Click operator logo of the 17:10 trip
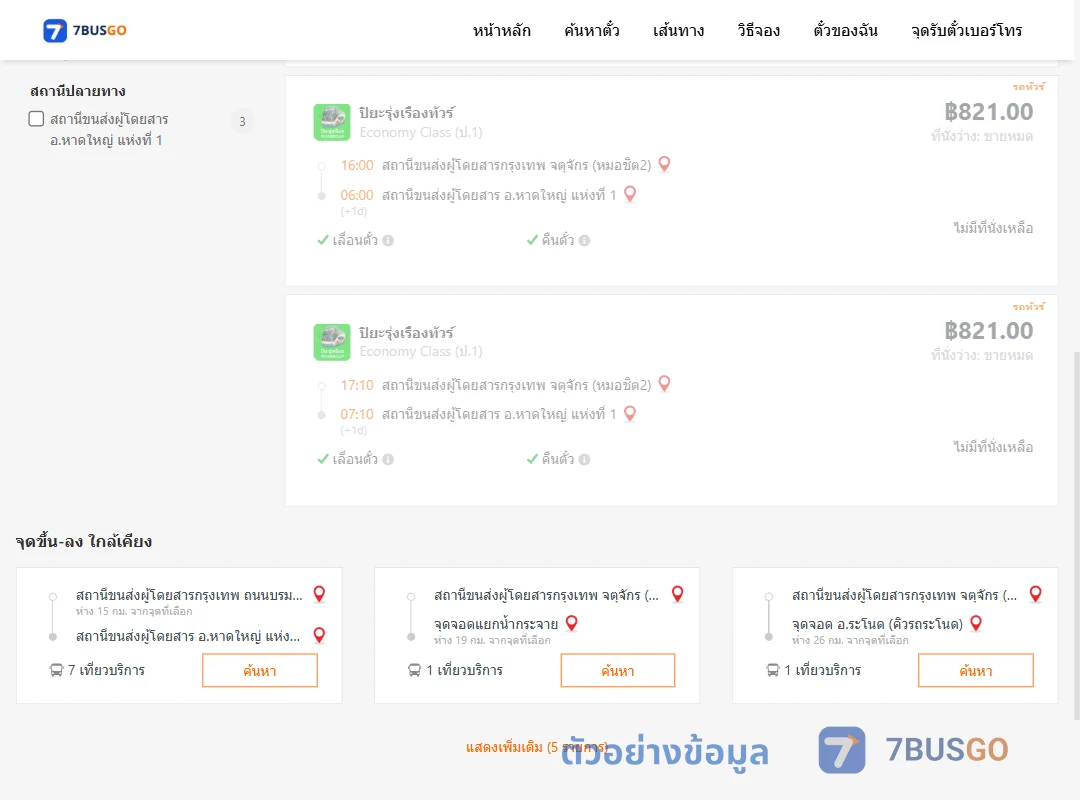 click(x=332, y=342)
